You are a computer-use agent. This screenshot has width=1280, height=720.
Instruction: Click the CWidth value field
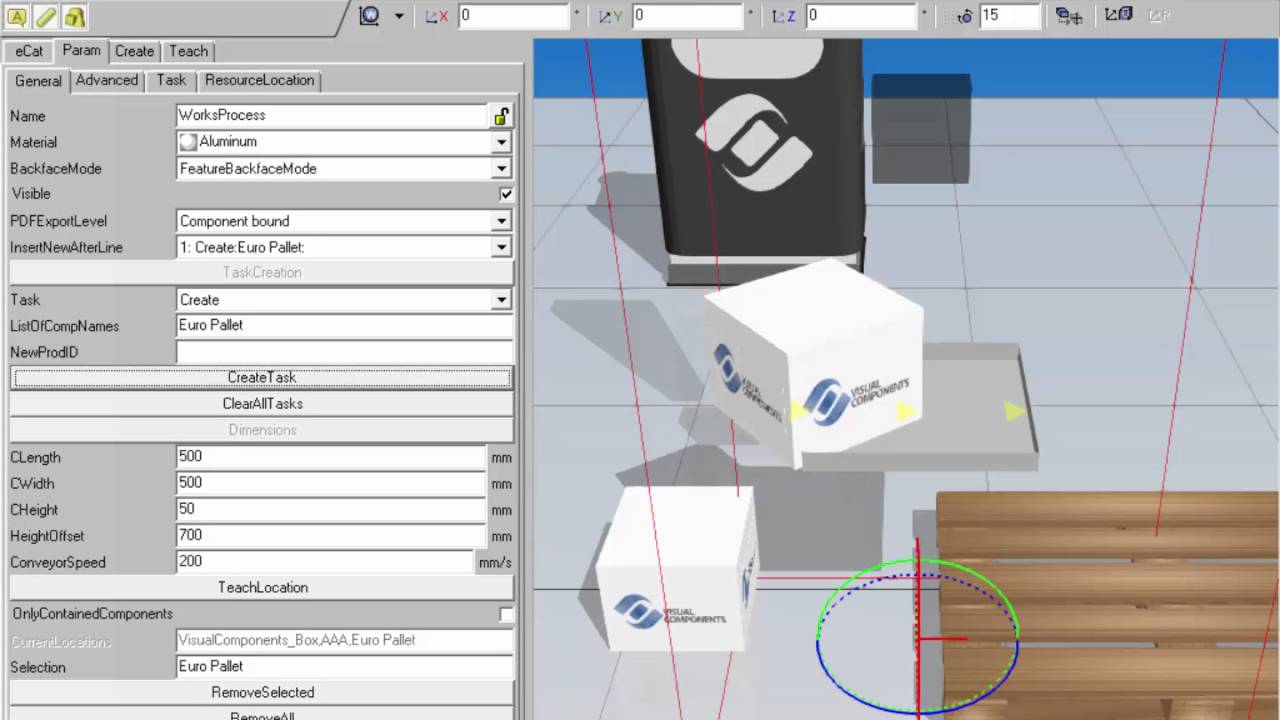pos(331,483)
